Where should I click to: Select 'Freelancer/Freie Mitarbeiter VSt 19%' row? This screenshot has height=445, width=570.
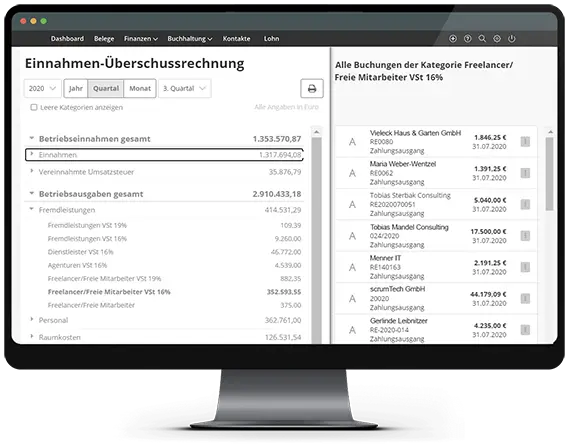point(174,278)
